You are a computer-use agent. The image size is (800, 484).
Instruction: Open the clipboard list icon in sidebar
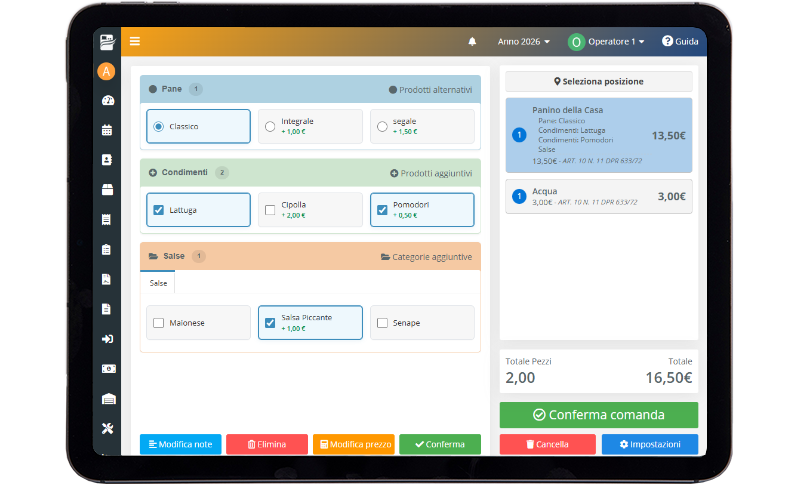click(106, 249)
